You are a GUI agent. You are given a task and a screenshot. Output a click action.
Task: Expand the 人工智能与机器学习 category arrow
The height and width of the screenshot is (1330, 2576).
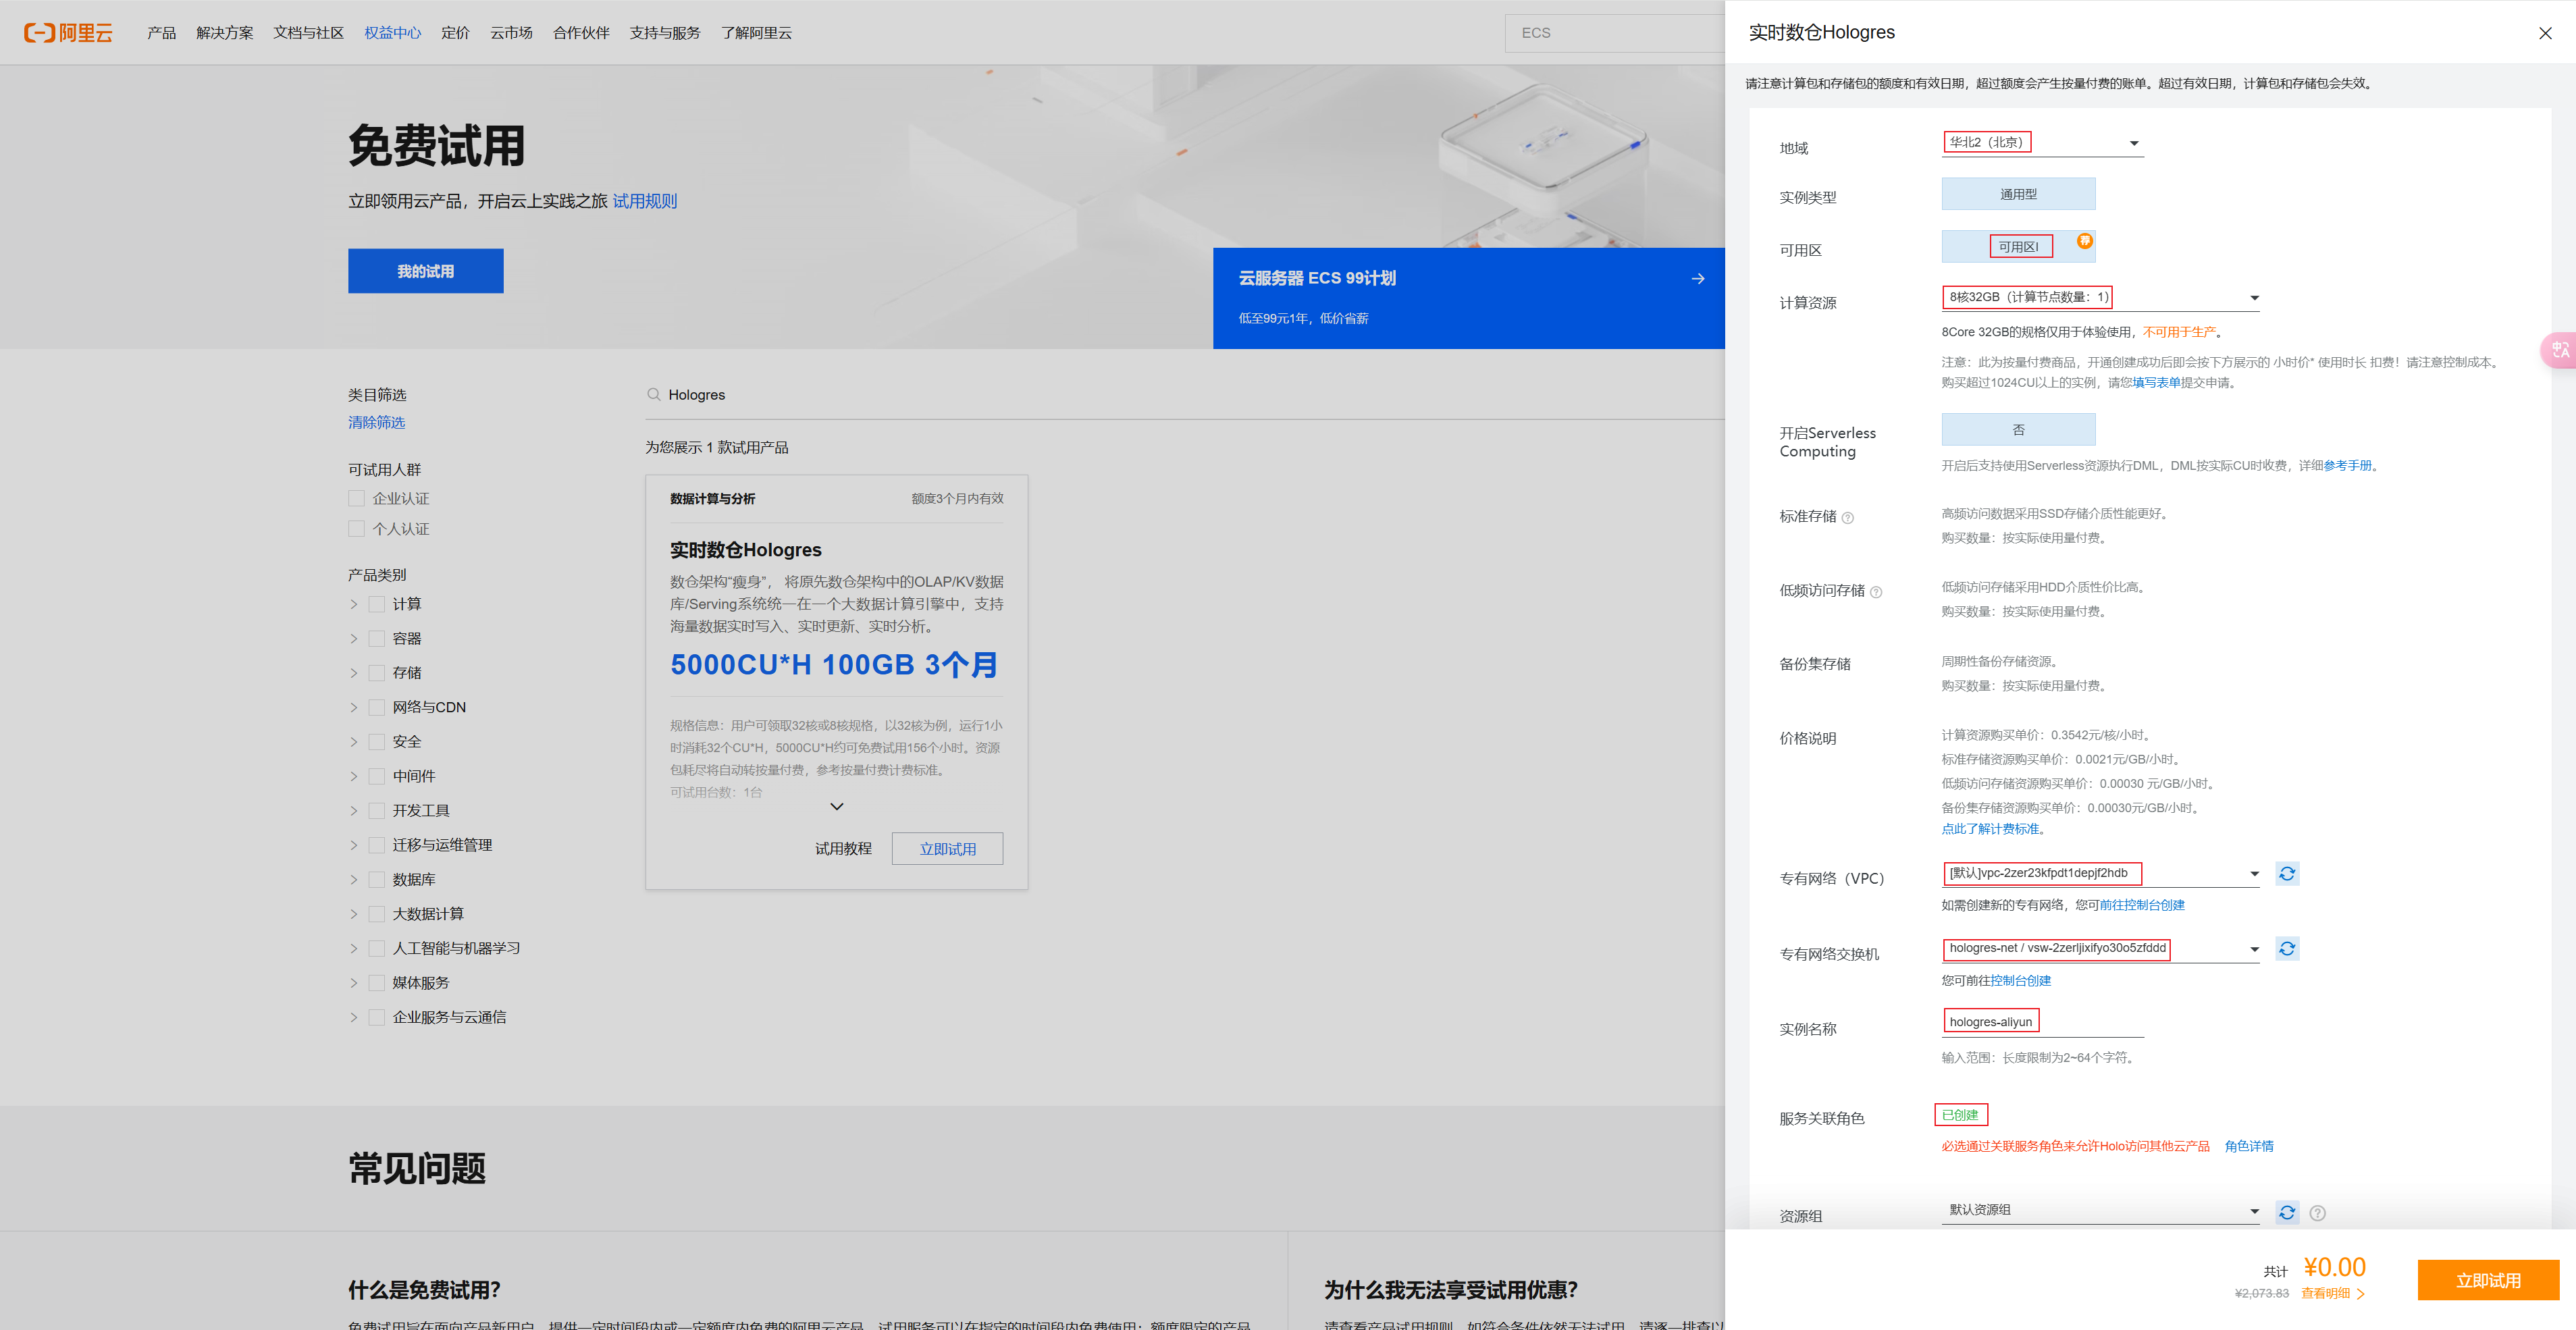pos(354,949)
